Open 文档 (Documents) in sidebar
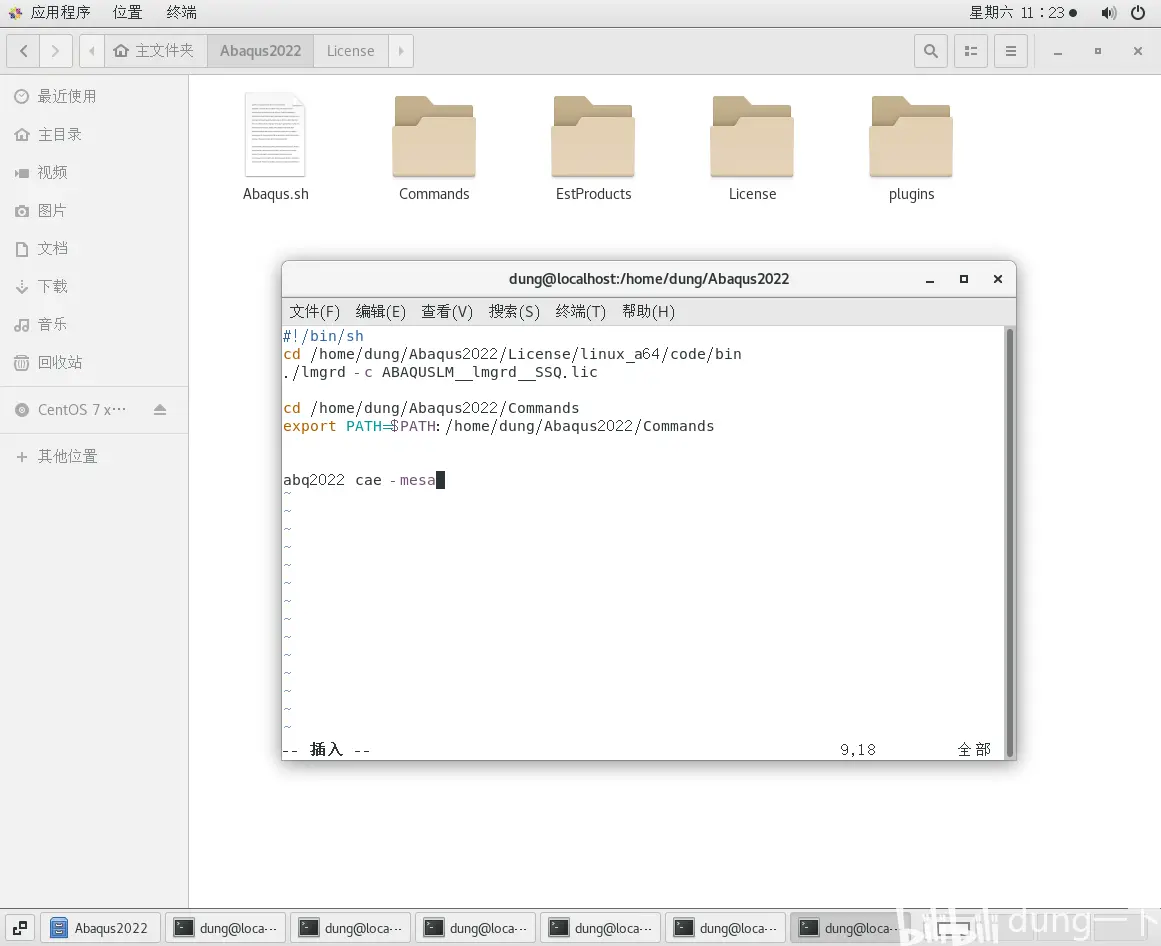1161x946 pixels. pos(94,248)
